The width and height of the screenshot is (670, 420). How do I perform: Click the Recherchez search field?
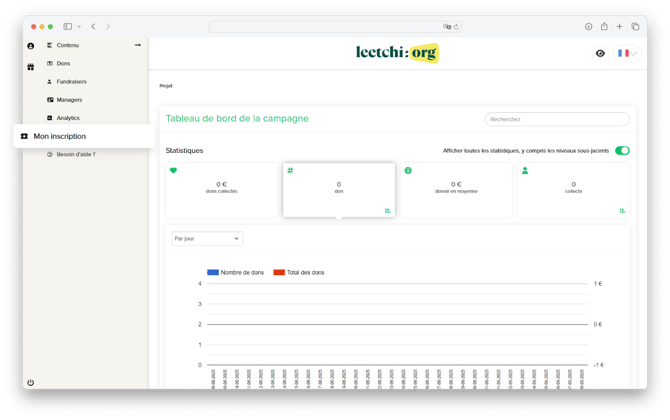click(x=557, y=119)
